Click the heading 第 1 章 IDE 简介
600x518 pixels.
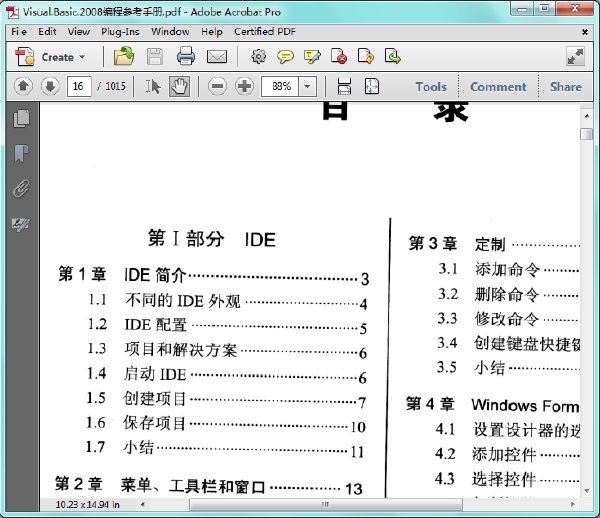[x=122, y=274]
